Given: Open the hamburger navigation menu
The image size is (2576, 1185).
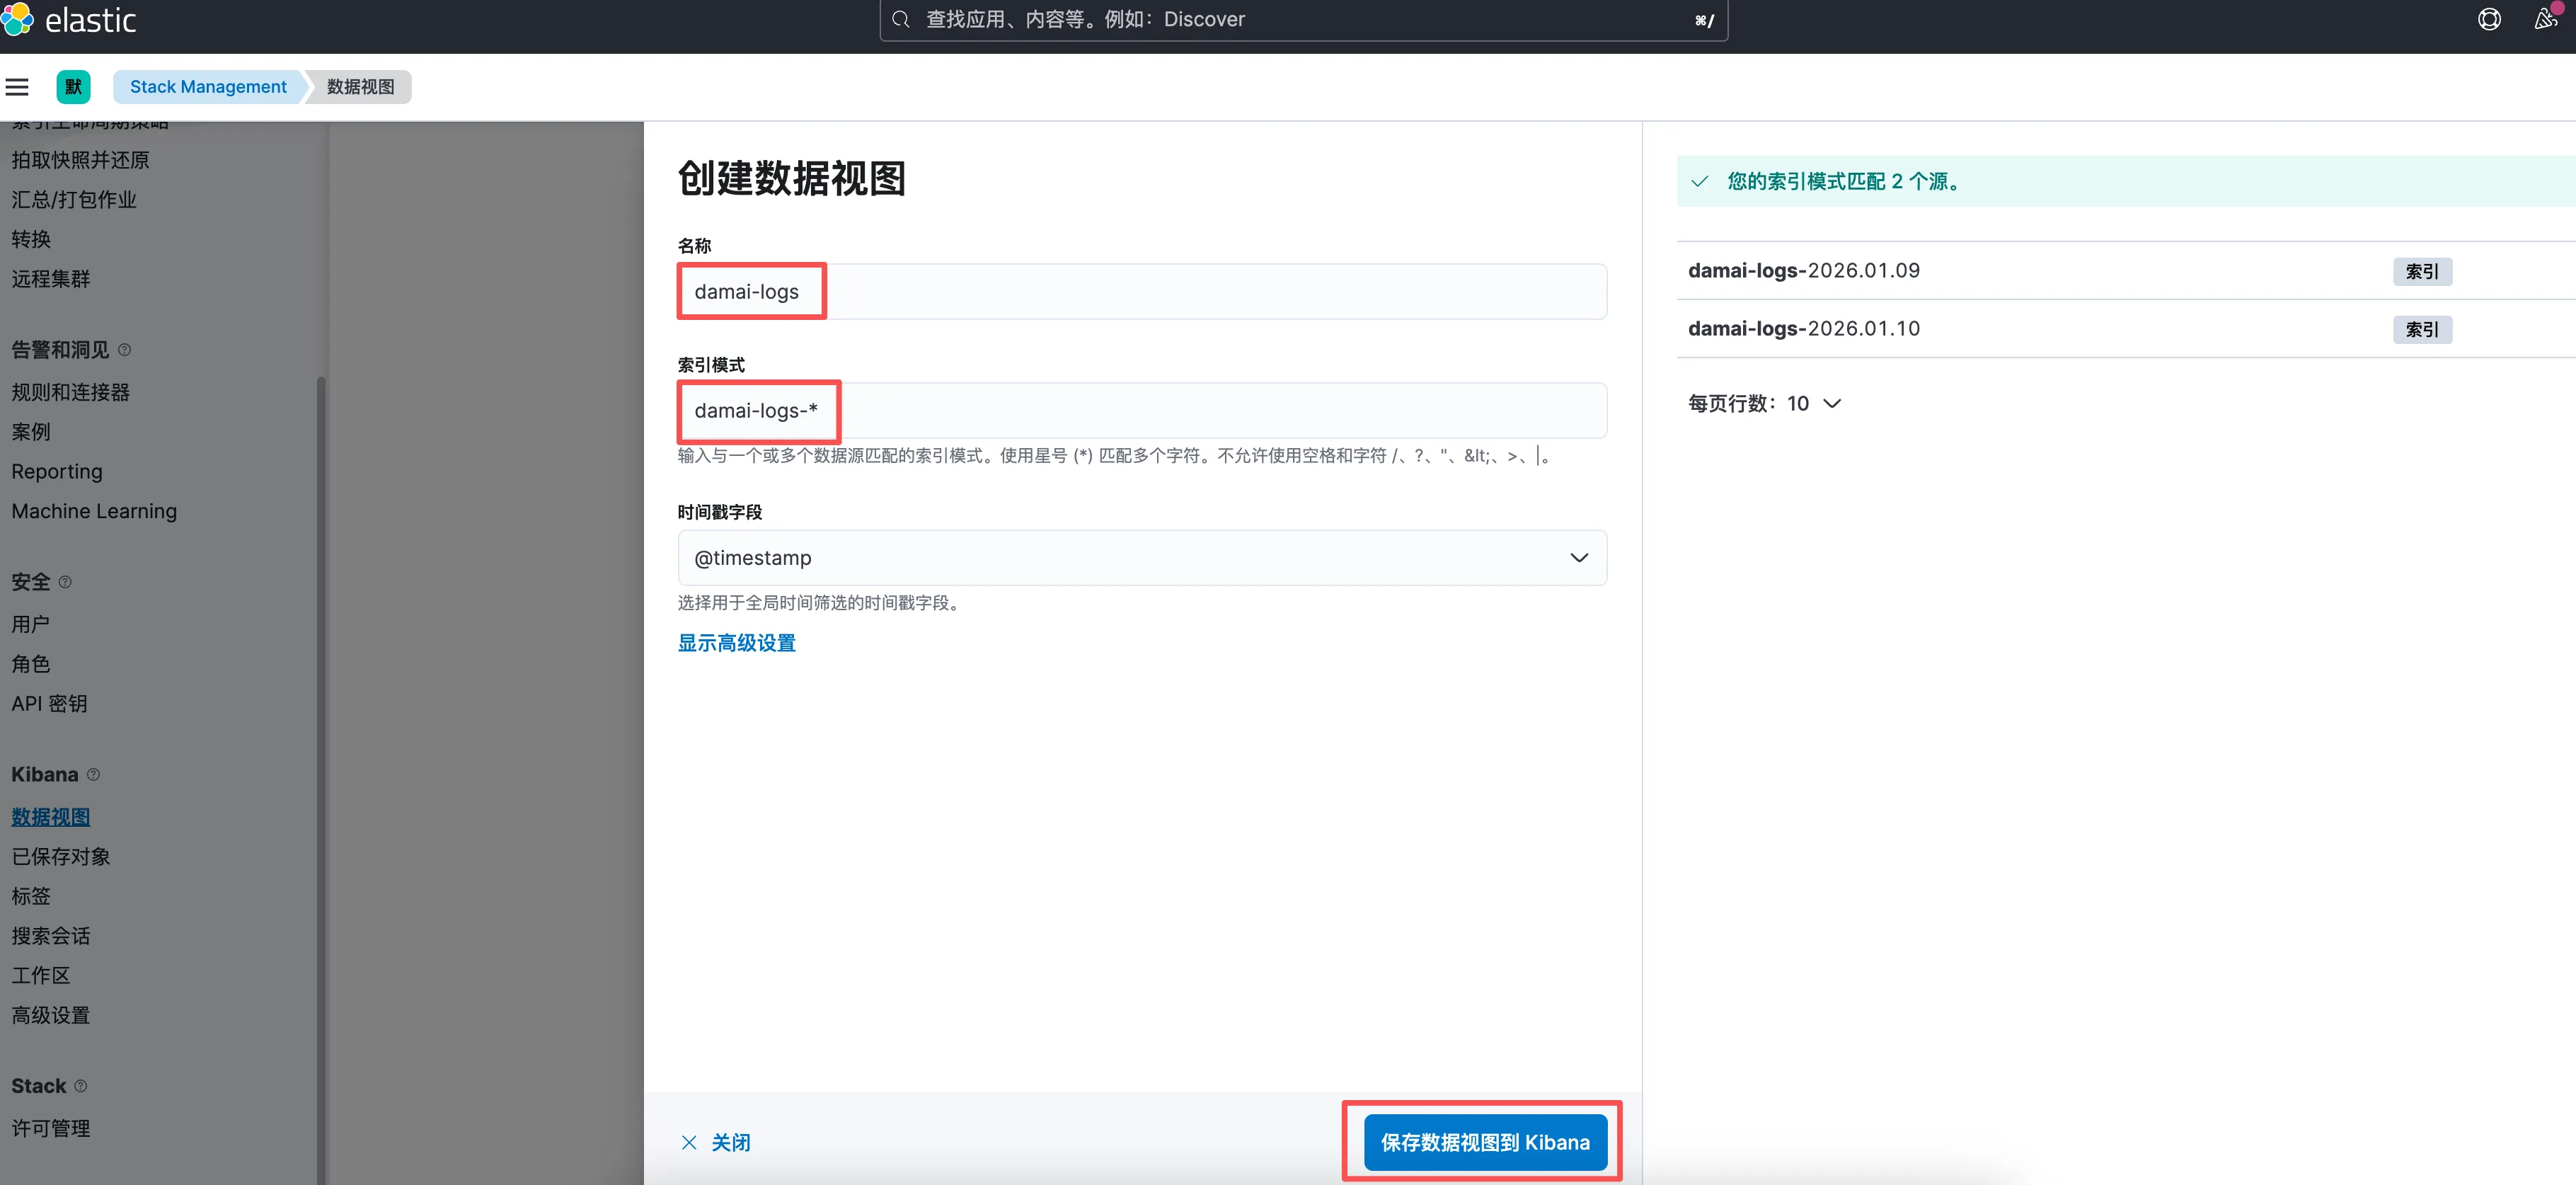Looking at the screenshot, I should pos(17,87).
